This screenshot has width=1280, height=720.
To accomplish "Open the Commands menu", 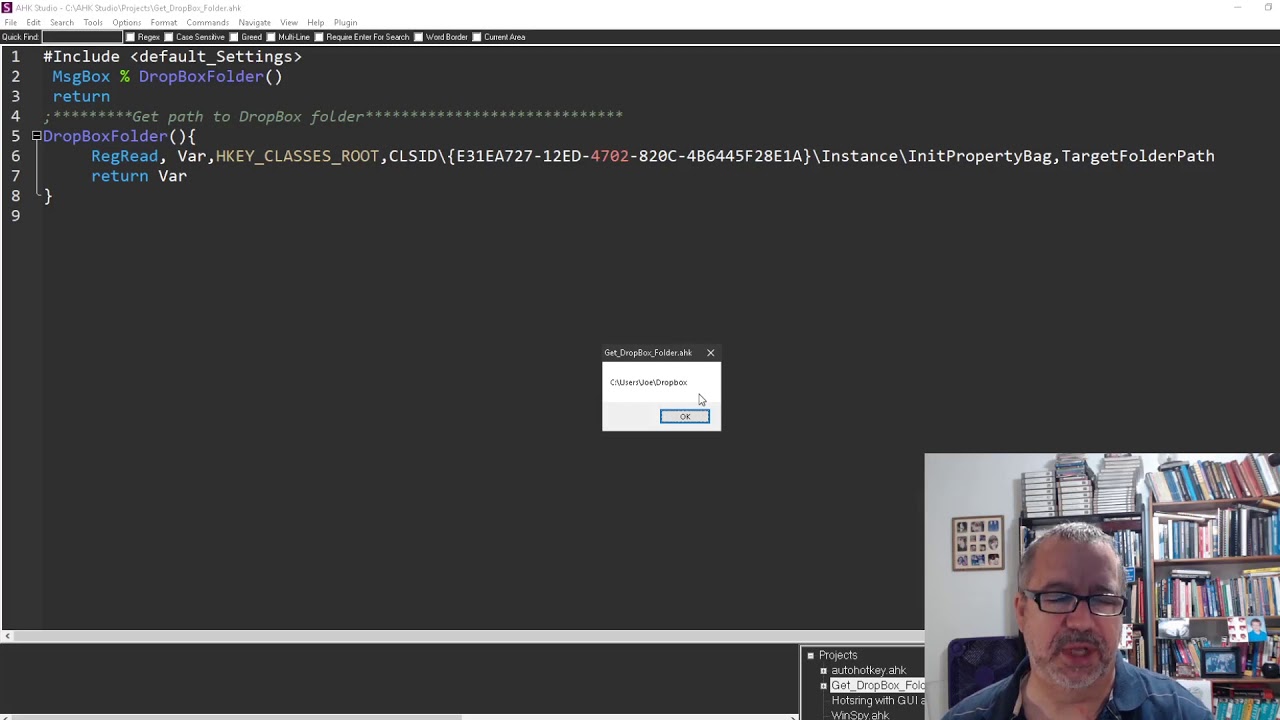I will 207,22.
